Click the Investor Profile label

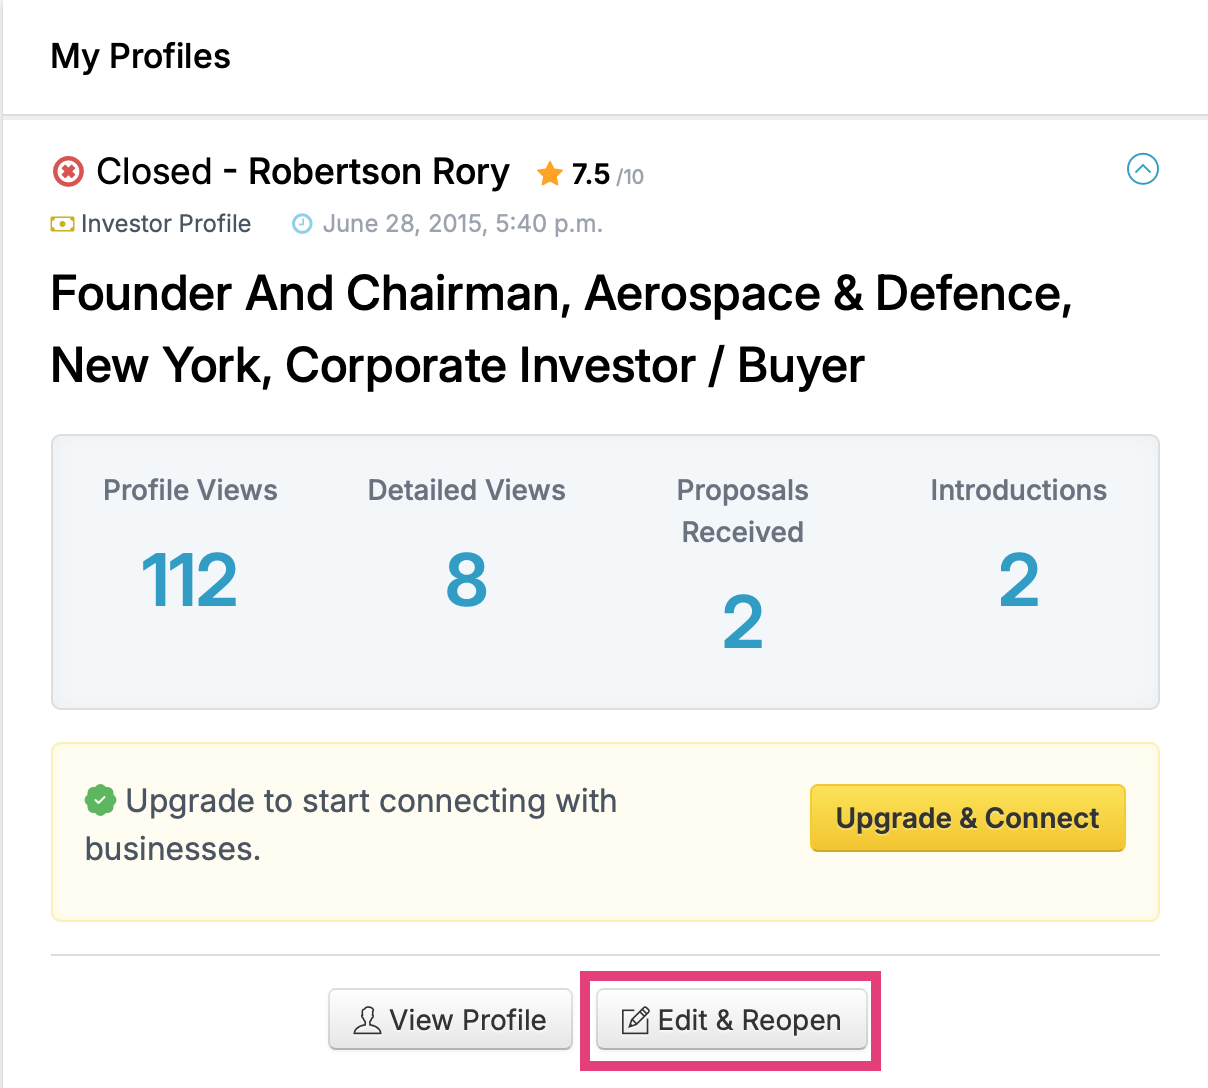166,224
